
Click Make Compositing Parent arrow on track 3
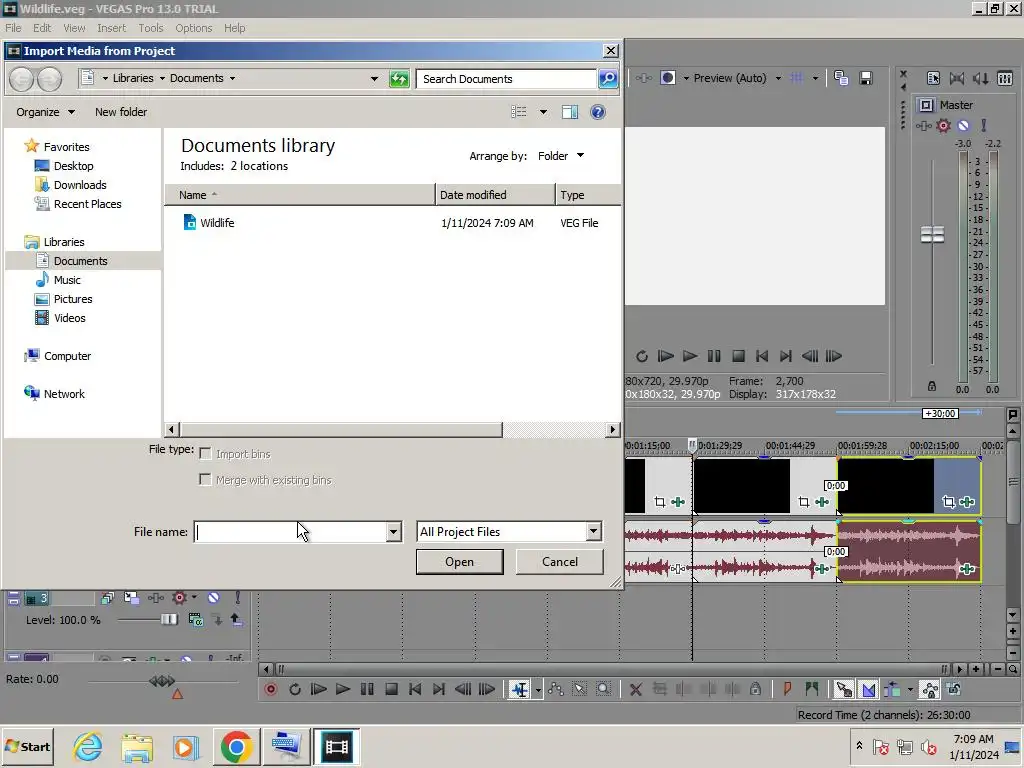(236, 620)
